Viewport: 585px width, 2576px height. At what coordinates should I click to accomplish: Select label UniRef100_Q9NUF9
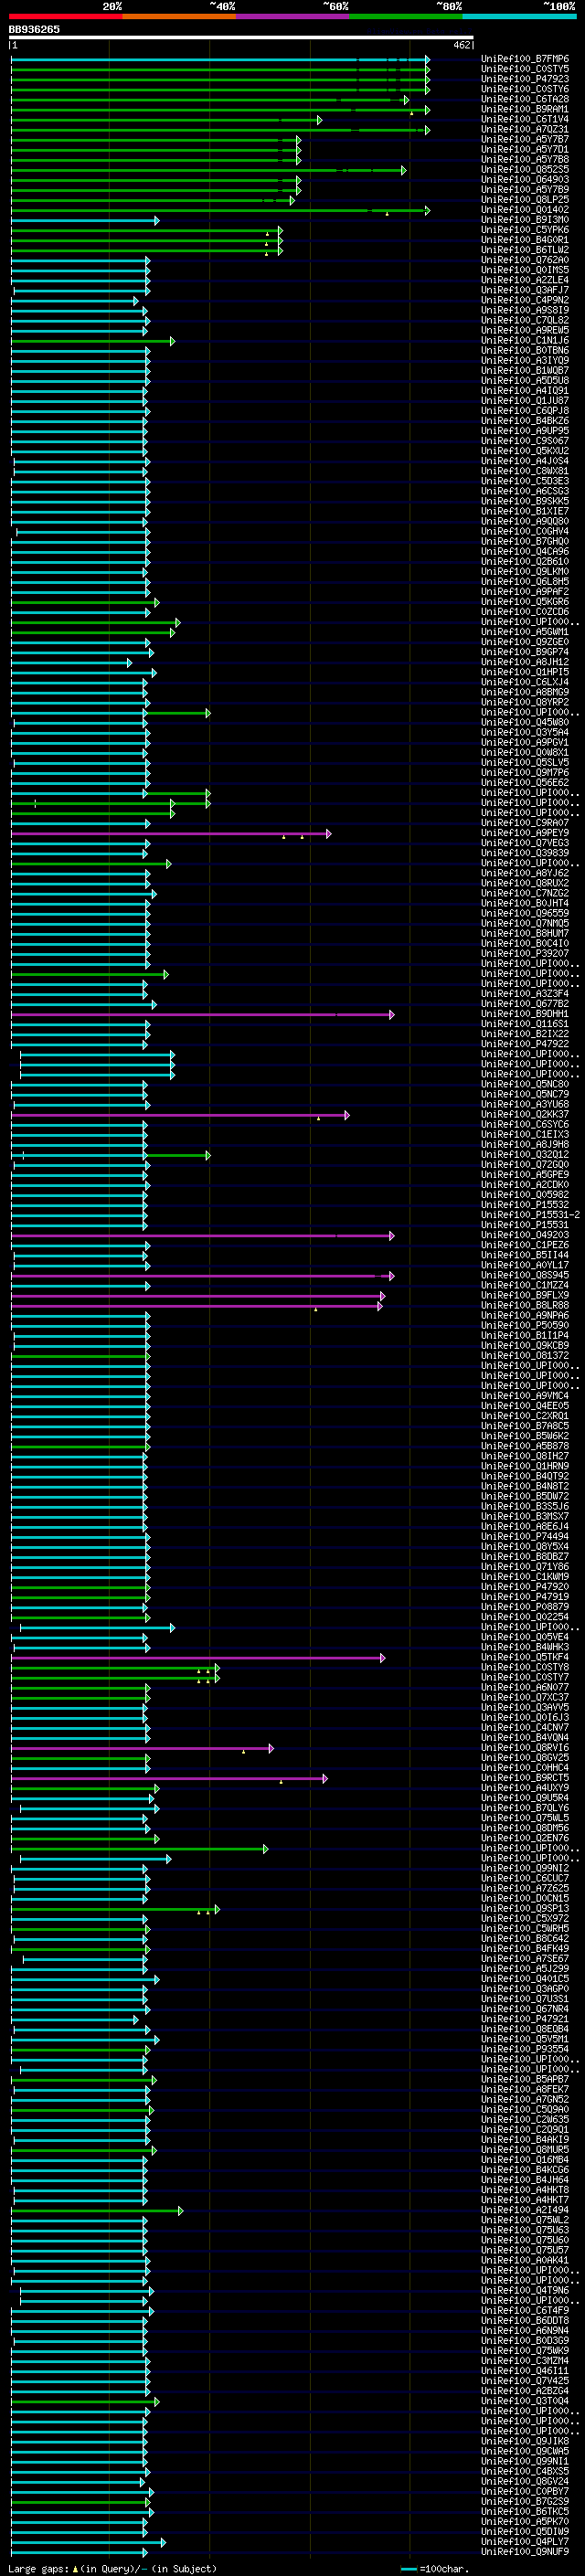click(525, 2552)
